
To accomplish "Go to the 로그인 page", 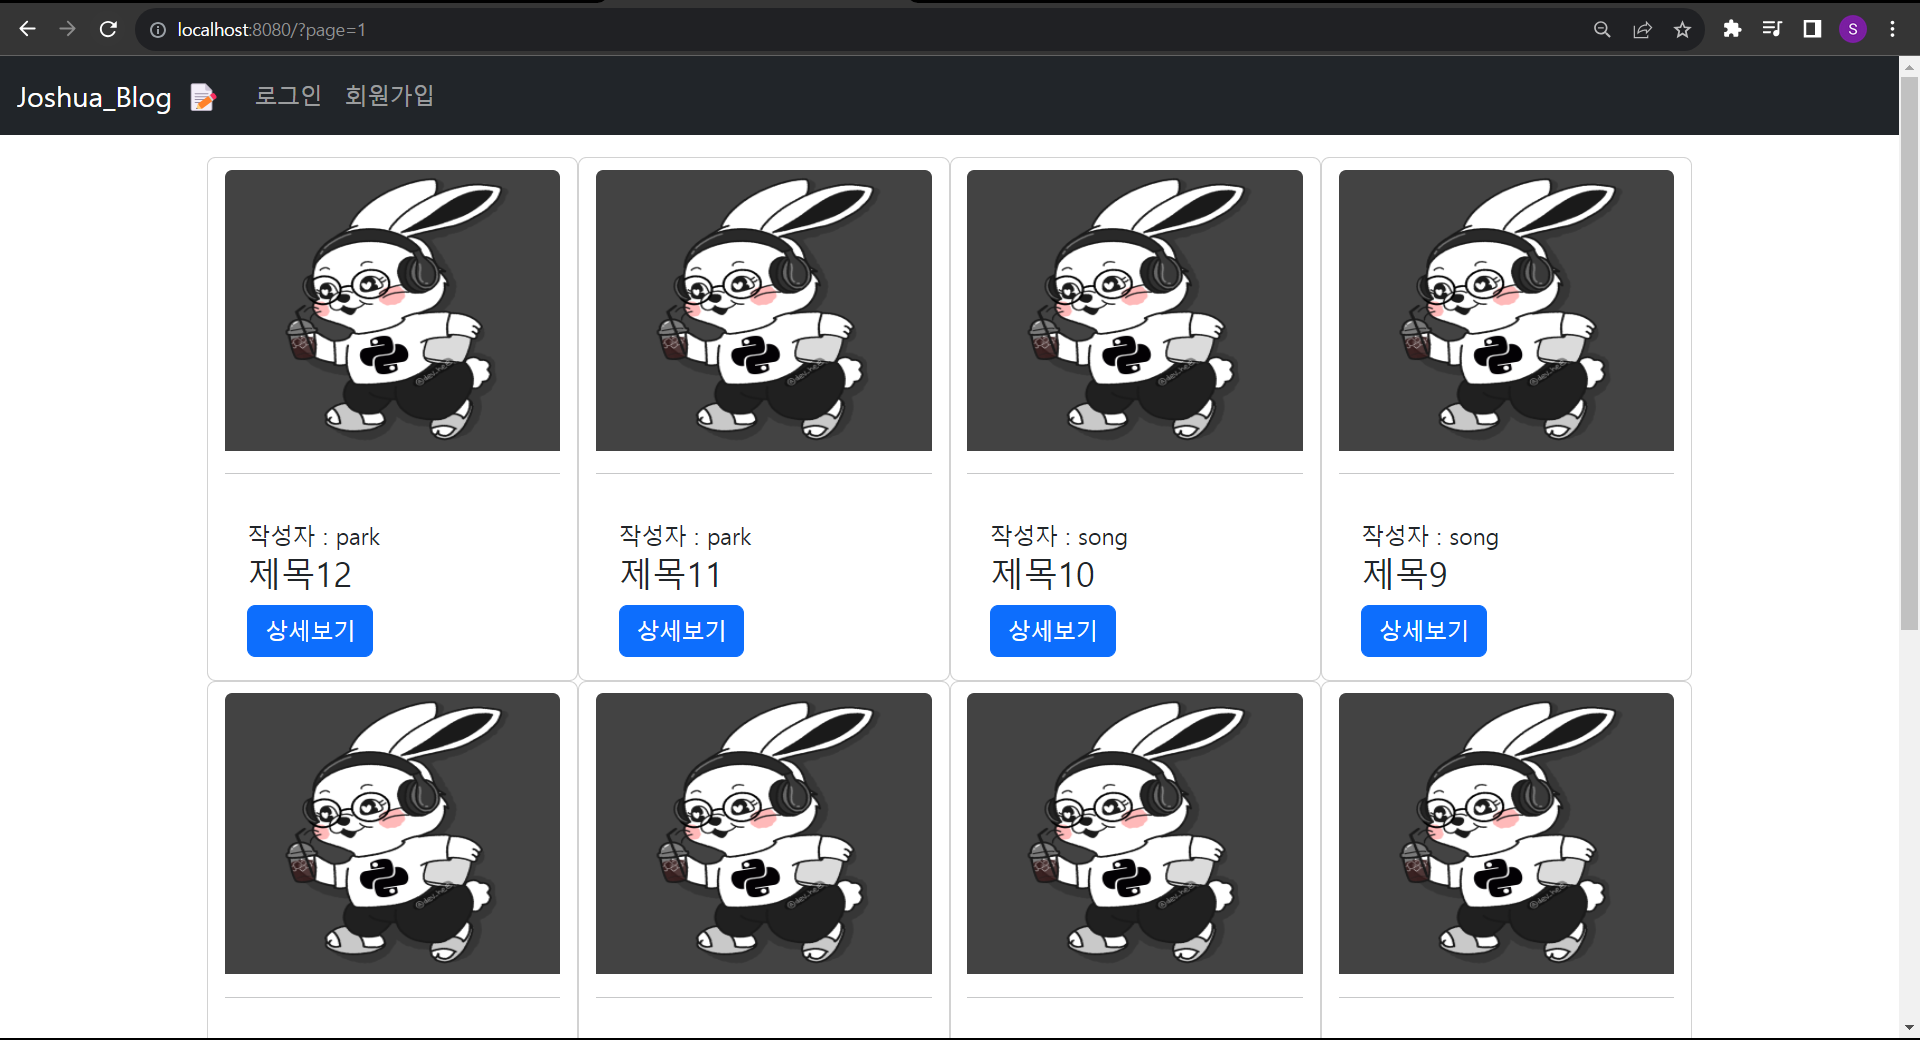I will [288, 95].
